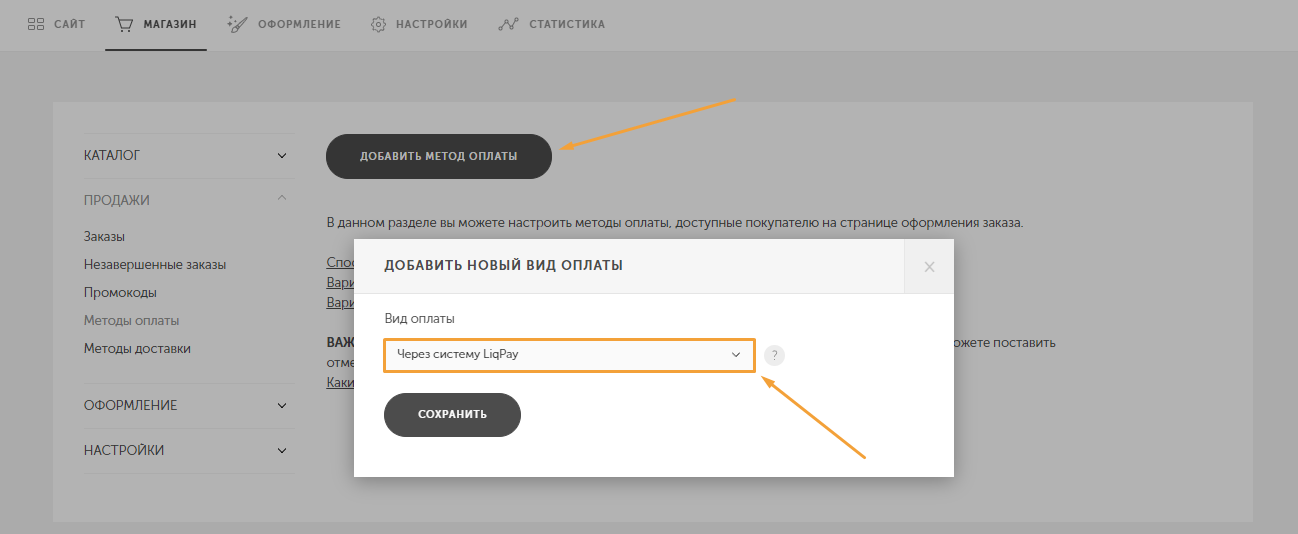Click the Сайт grid icon
This screenshot has height=534, width=1298.
pos(35,24)
